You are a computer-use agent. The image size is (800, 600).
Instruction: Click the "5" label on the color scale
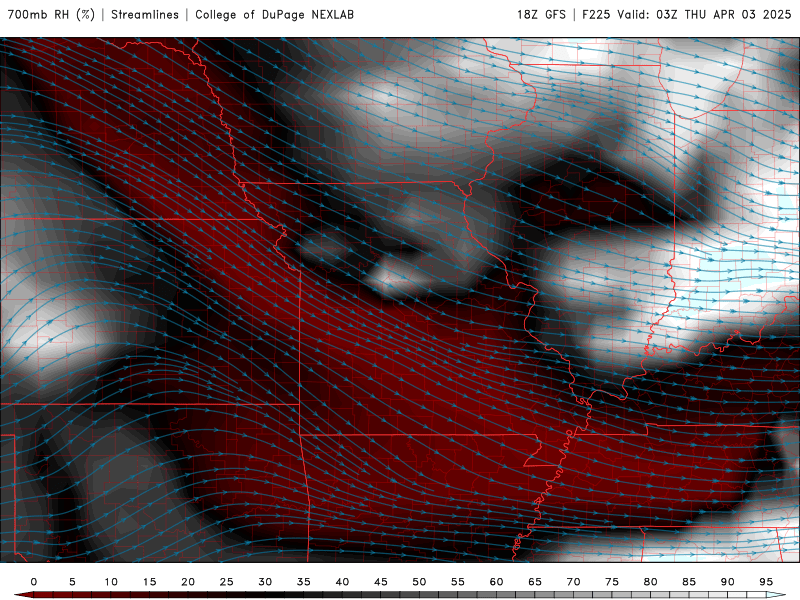[x=72, y=582]
